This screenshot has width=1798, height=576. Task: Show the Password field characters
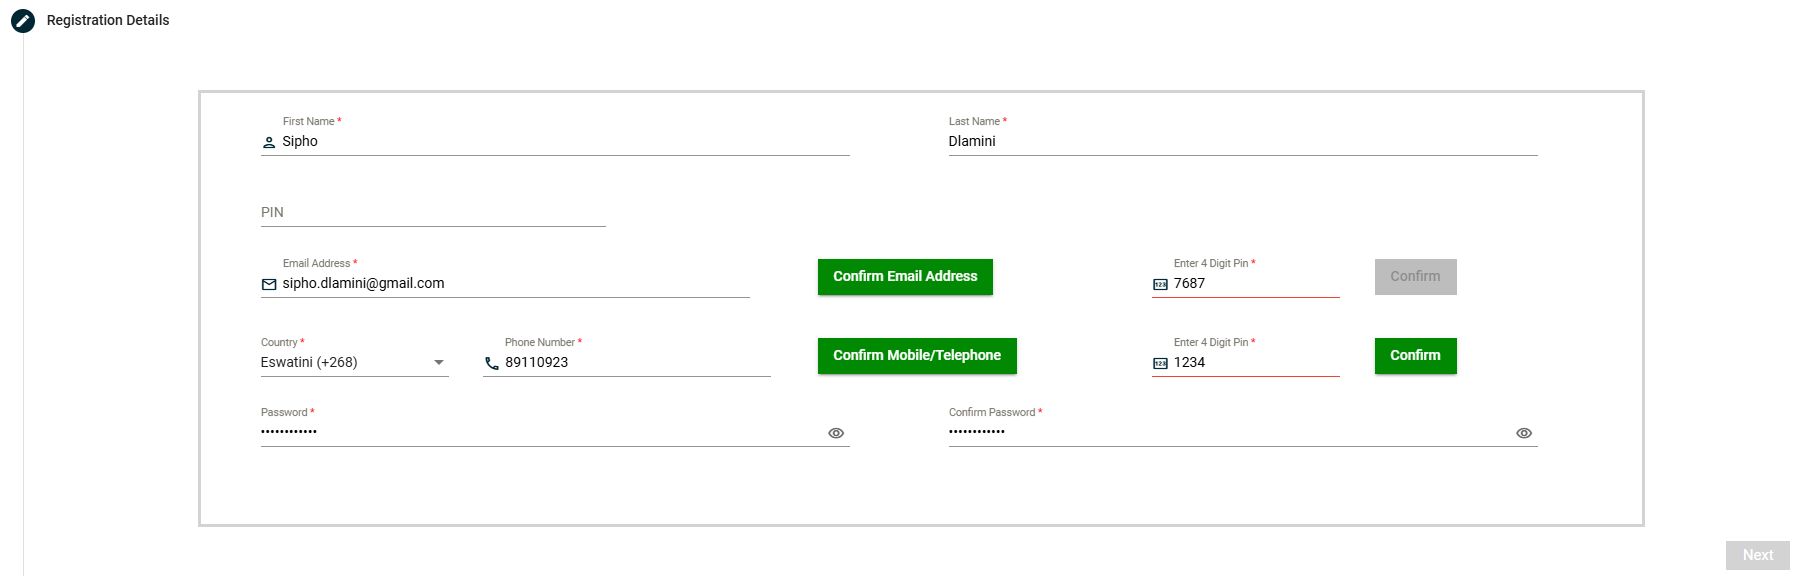click(x=836, y=433)
